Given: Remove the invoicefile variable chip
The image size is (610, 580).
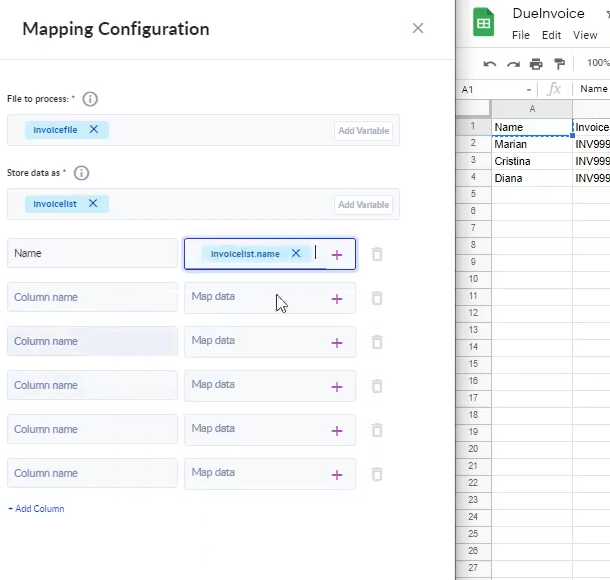Looking at the screenshot, I should 94,129.
